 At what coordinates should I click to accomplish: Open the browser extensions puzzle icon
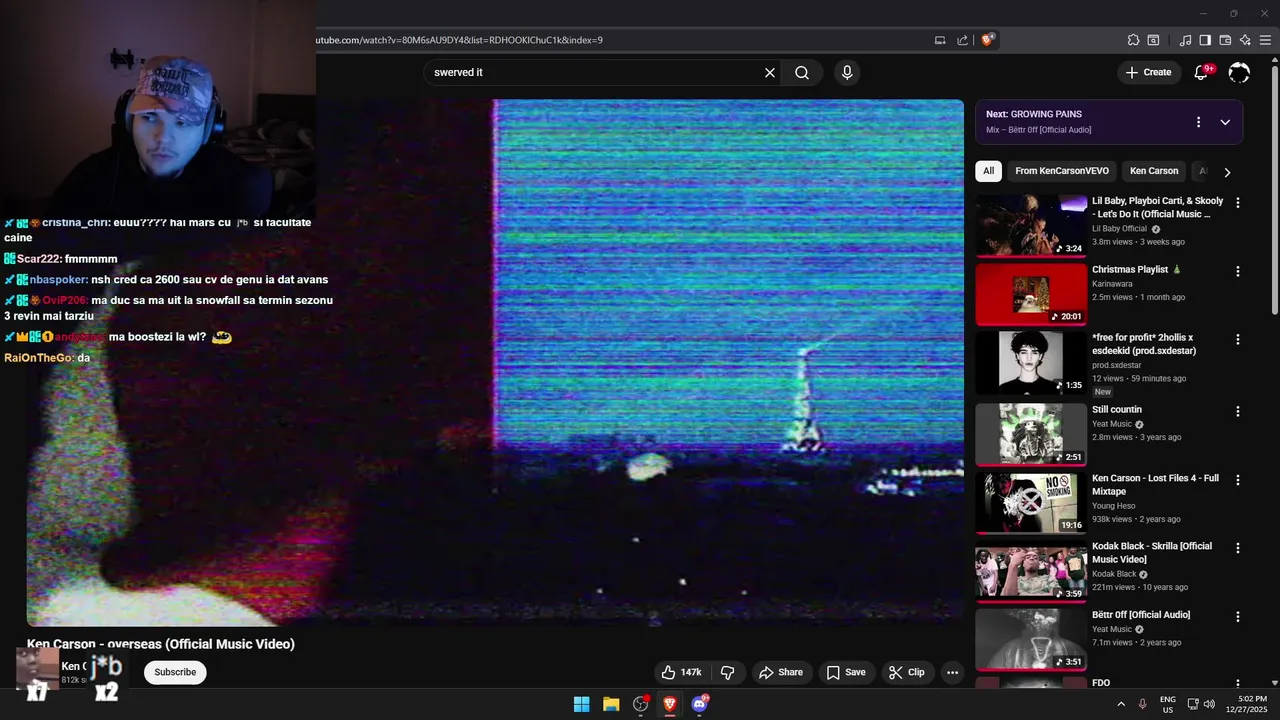[1133, 40]
